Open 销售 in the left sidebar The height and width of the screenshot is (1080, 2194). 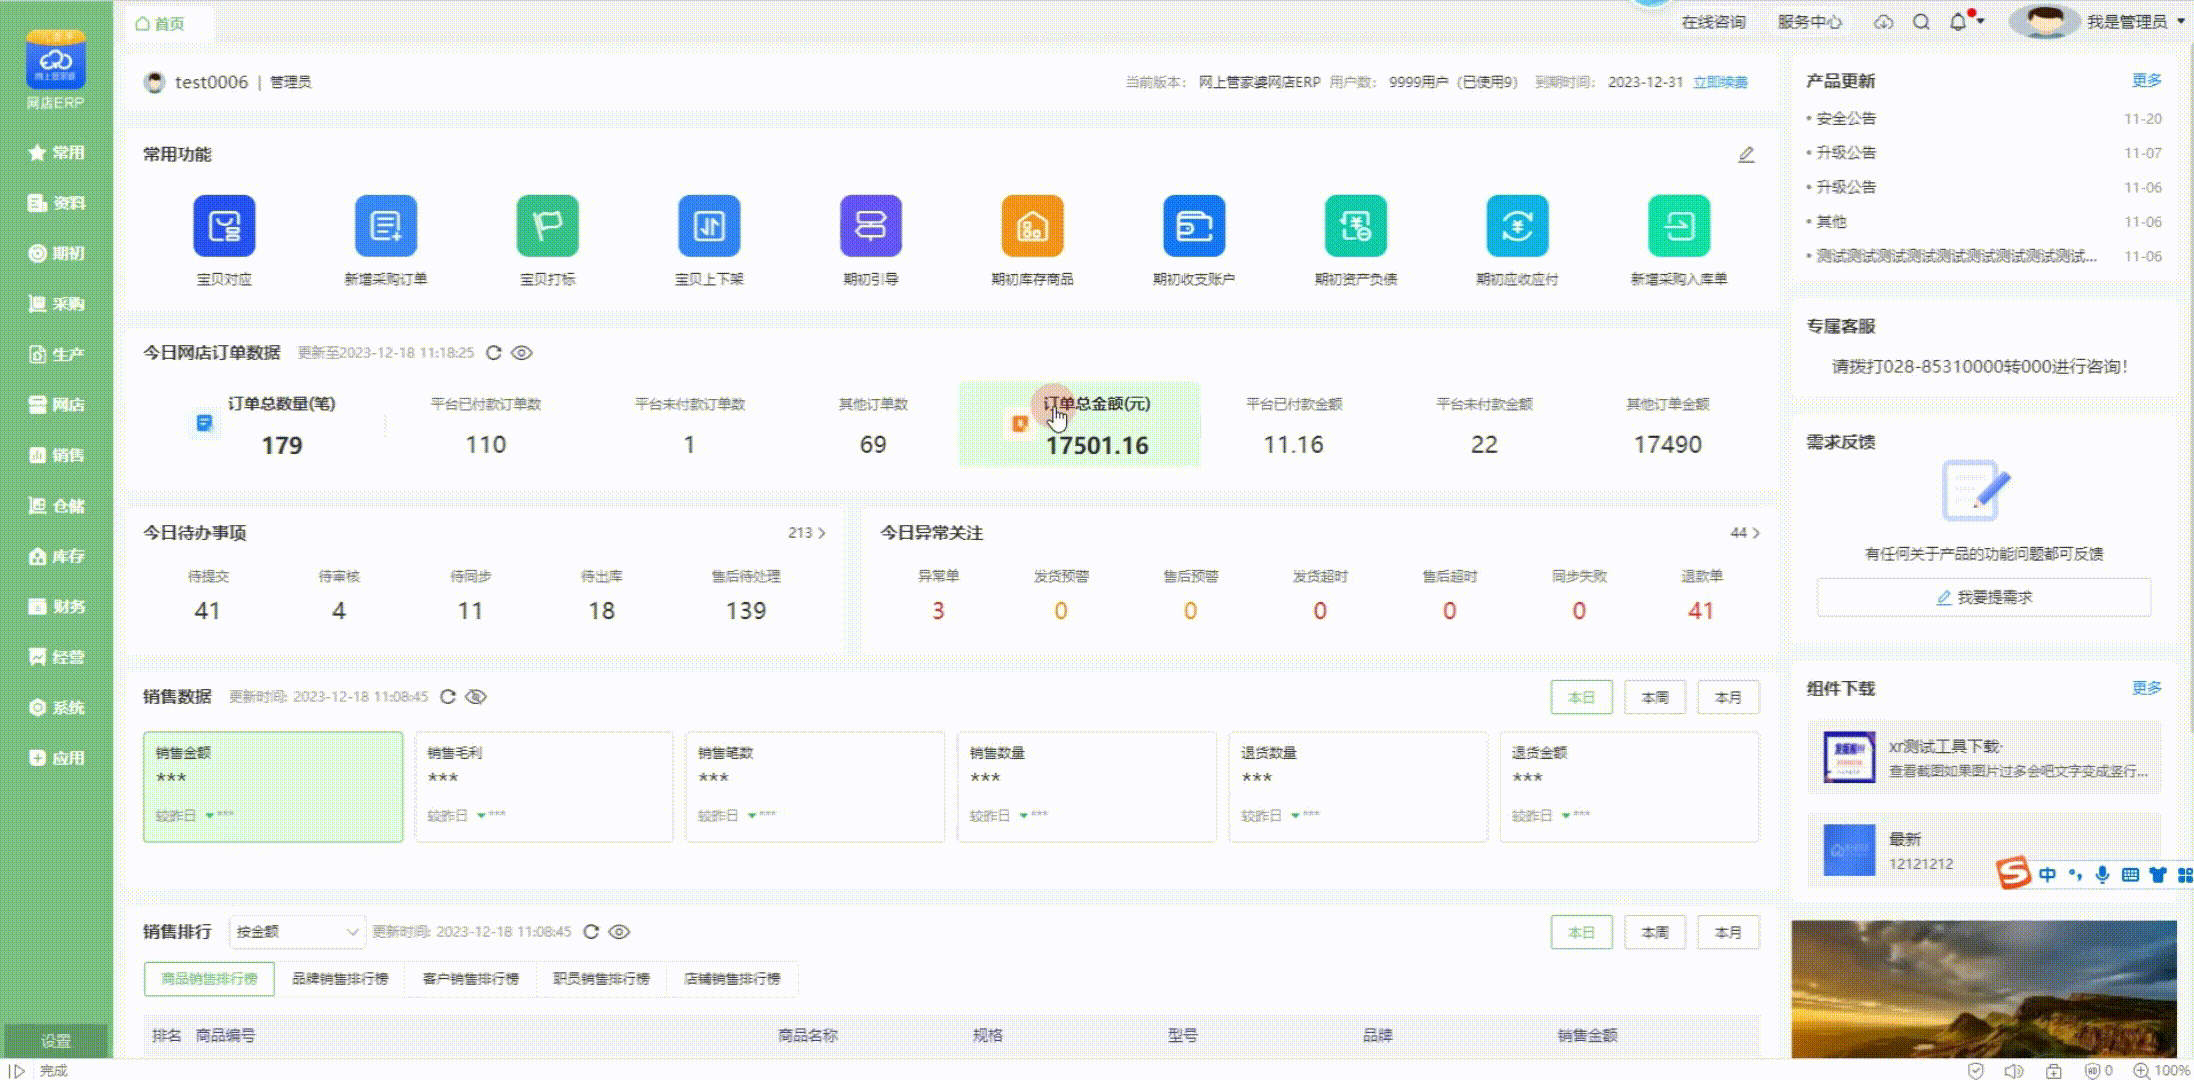[56, 455]
